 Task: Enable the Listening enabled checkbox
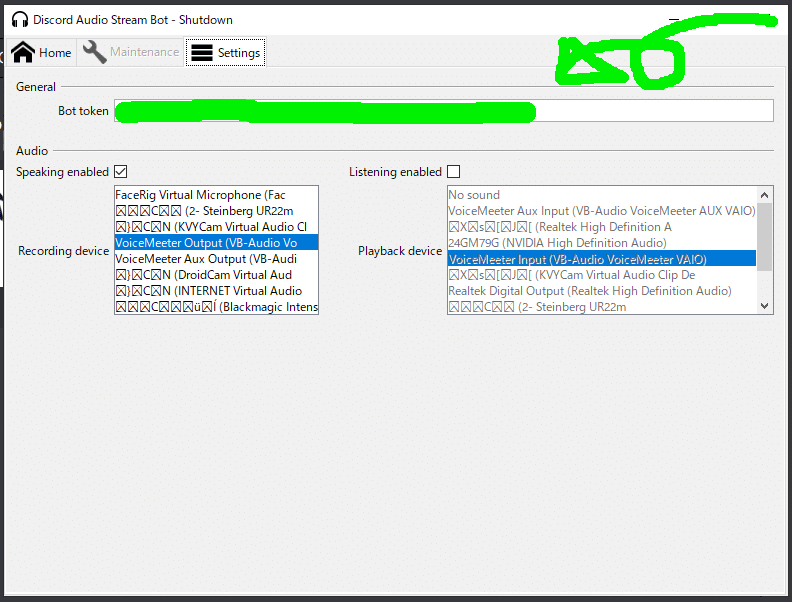click(454, 172)
